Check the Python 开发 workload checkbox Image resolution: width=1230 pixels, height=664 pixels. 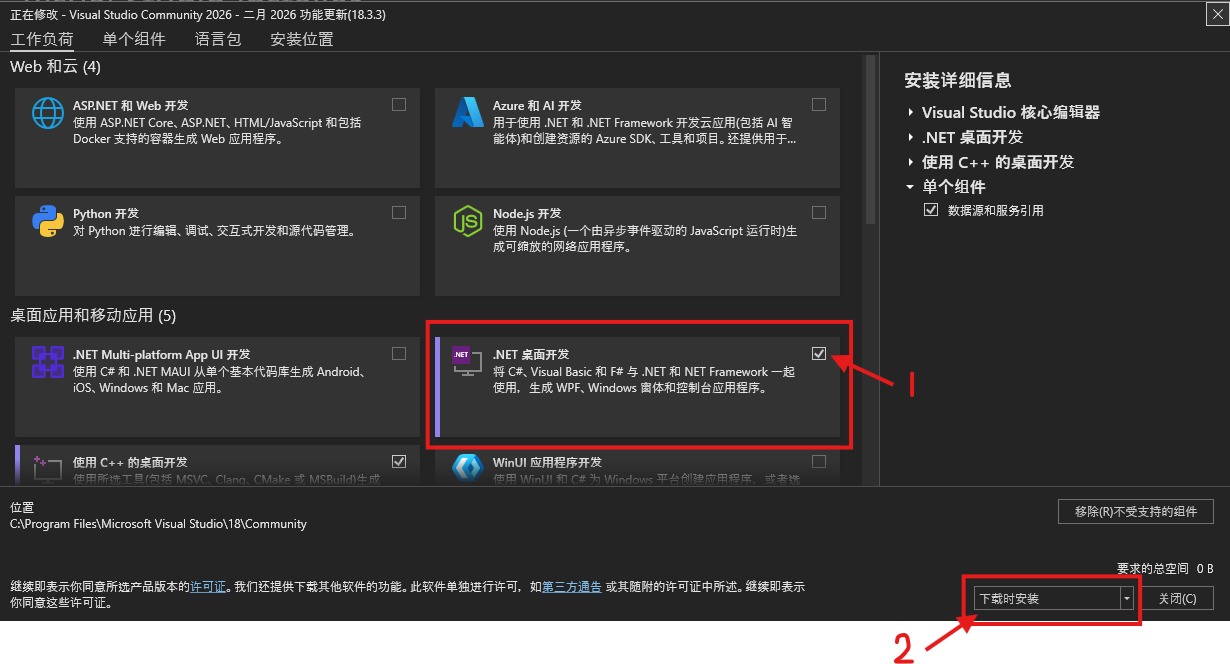click(399, 212)
